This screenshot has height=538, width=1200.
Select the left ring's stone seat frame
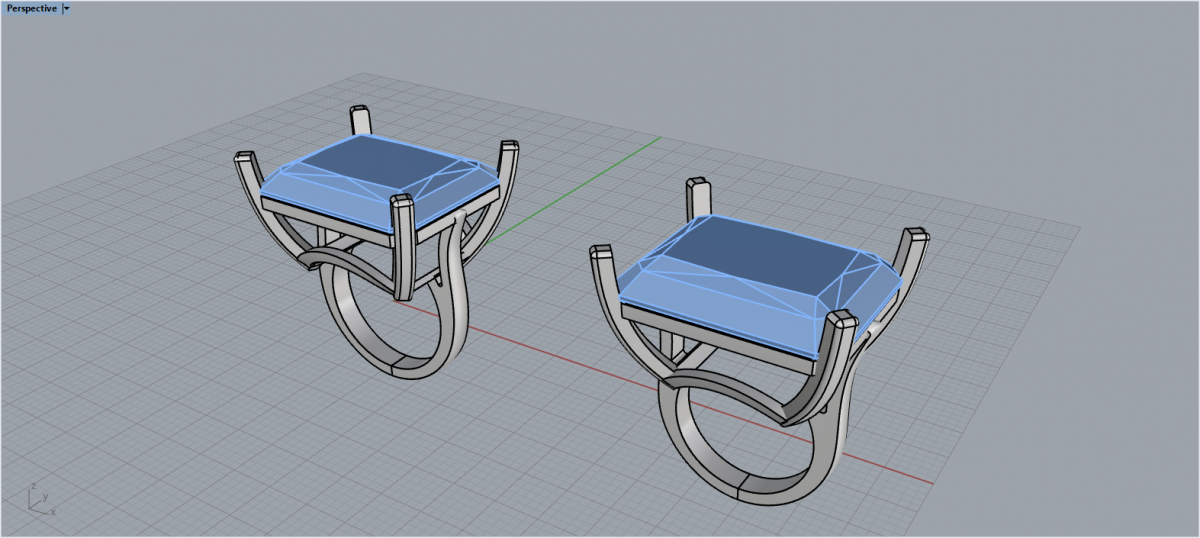(x=330, y=216)
